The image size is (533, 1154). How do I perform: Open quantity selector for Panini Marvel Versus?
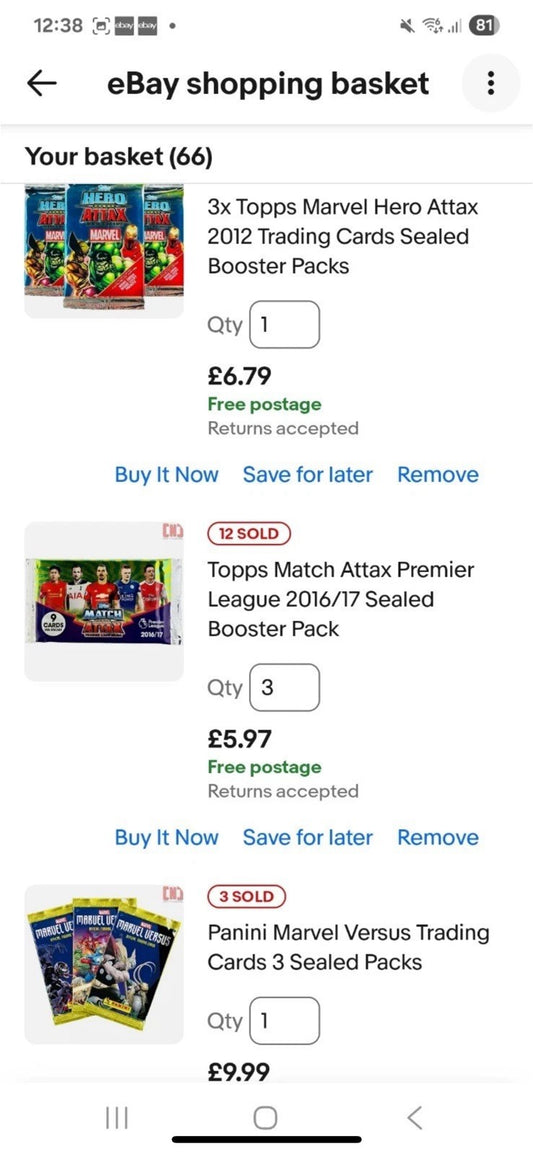tap(284, 1021)
